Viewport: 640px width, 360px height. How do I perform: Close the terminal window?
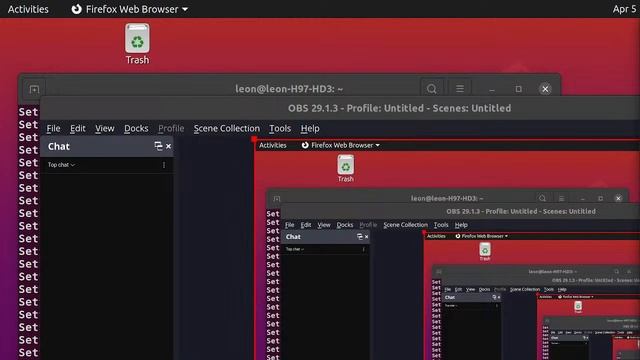(545, 89)
